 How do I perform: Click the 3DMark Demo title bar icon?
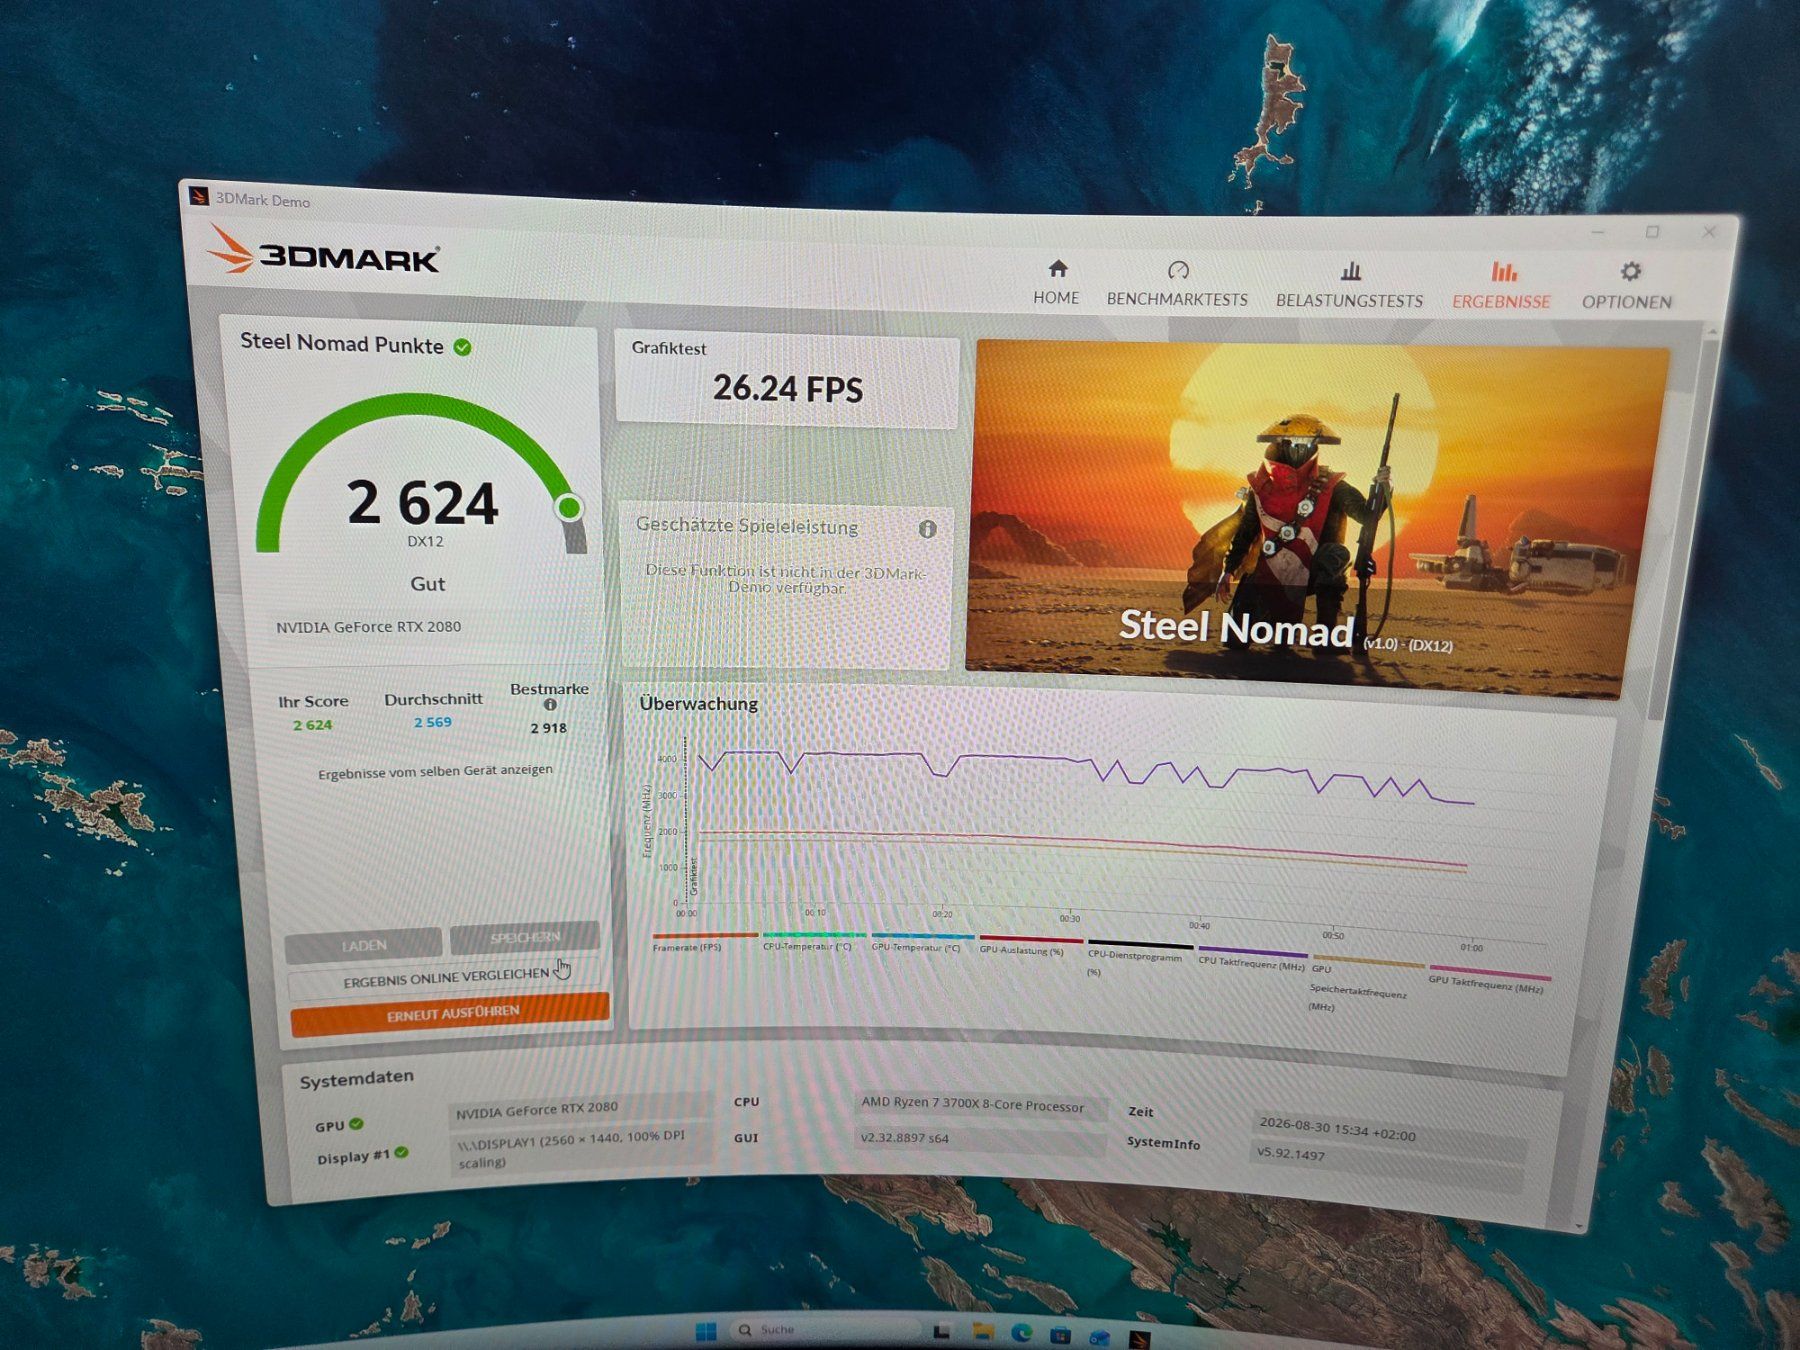[198, 196]
